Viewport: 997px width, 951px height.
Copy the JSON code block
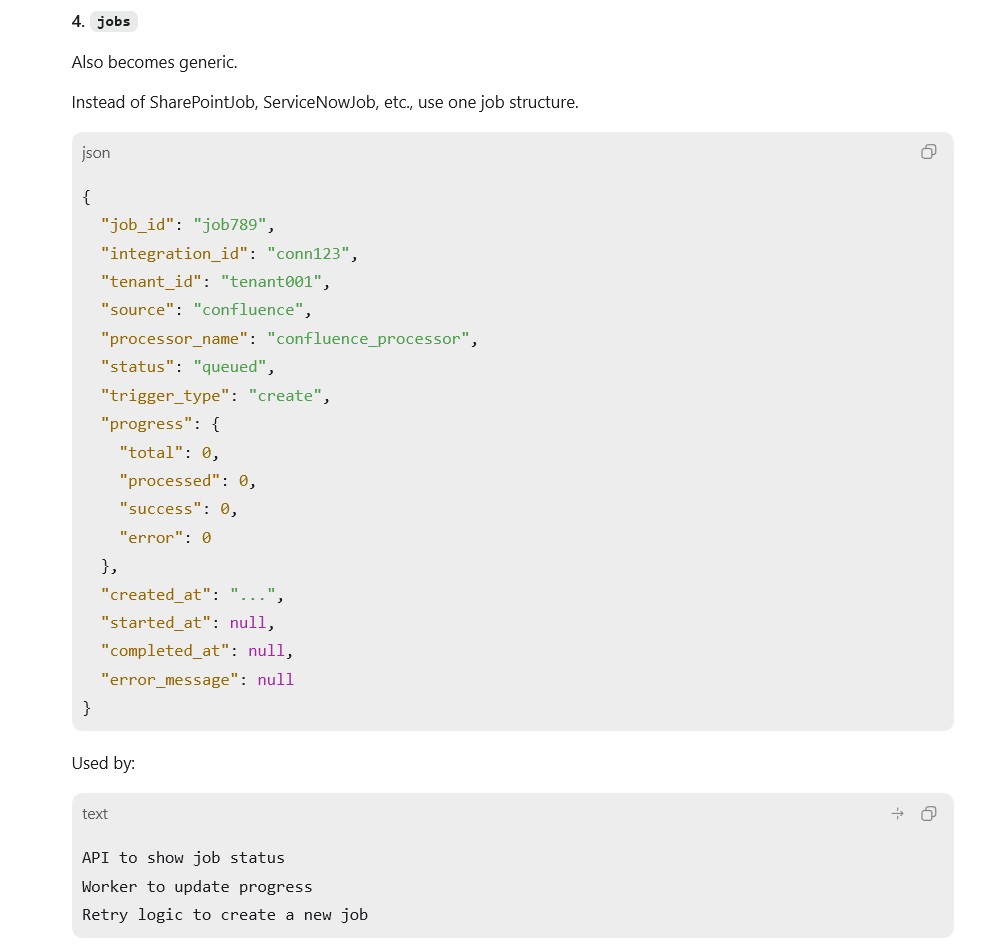point(928,152)
